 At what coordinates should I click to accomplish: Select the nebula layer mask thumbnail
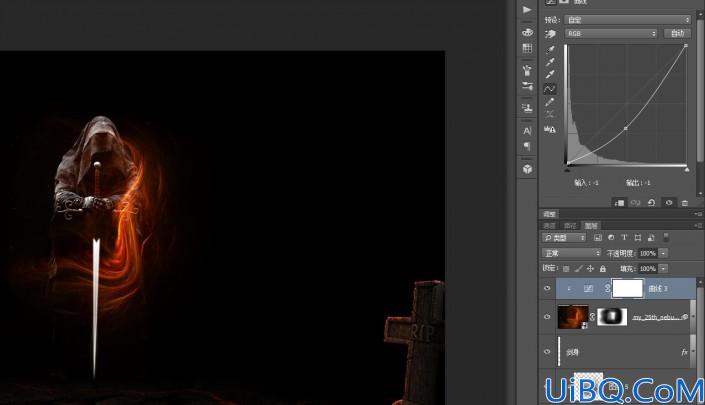pyautogui.click(x=612, y=317)
